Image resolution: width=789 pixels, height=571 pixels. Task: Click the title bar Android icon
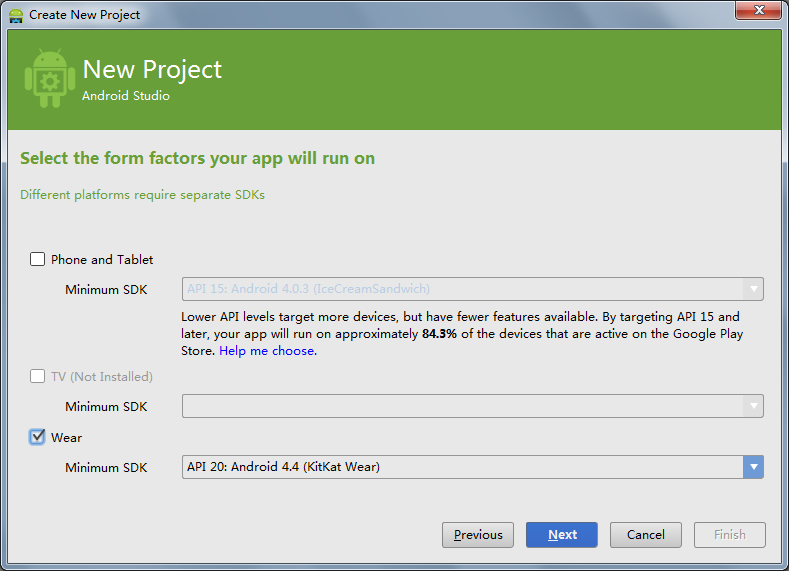point(16,15)
